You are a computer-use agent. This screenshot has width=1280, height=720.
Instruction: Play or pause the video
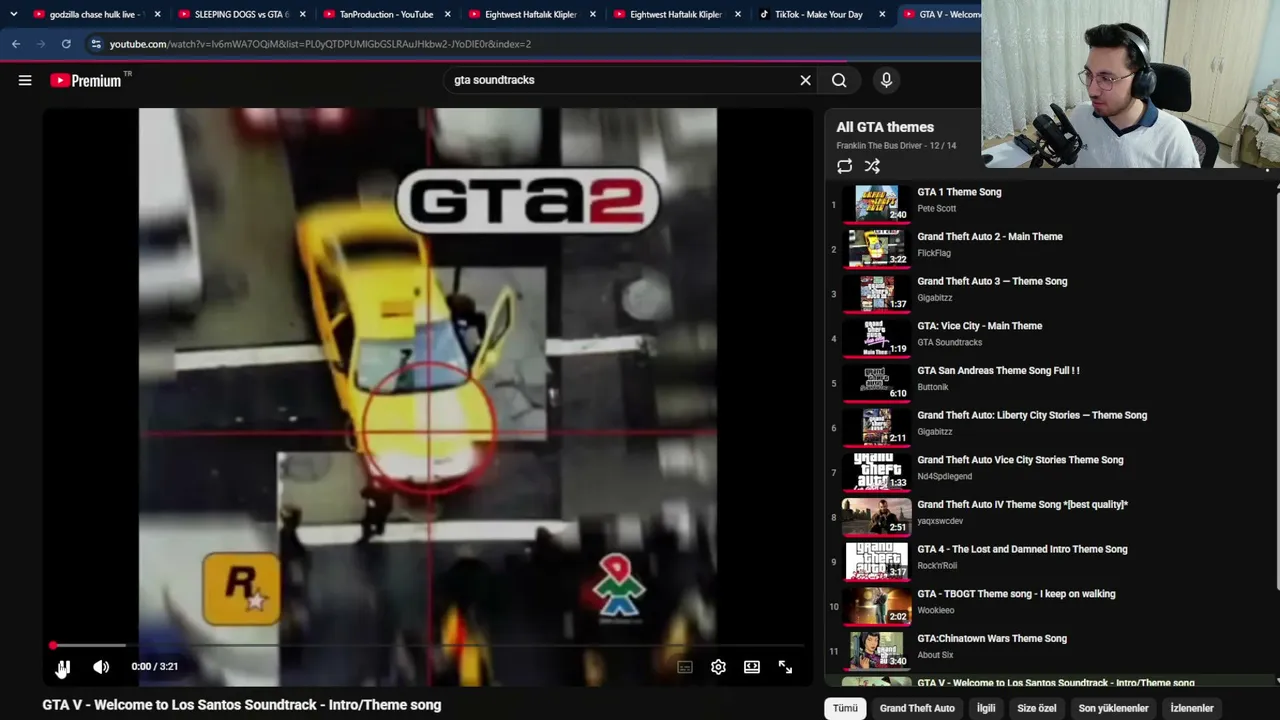[63, 667]
